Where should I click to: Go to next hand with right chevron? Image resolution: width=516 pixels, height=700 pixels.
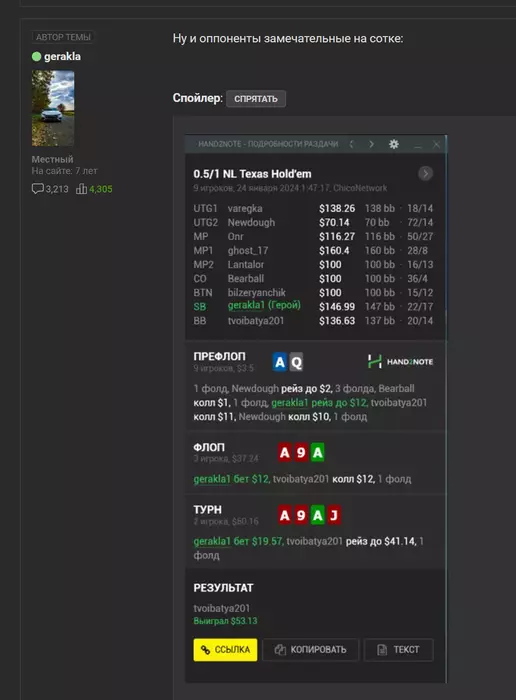[371, 144]
